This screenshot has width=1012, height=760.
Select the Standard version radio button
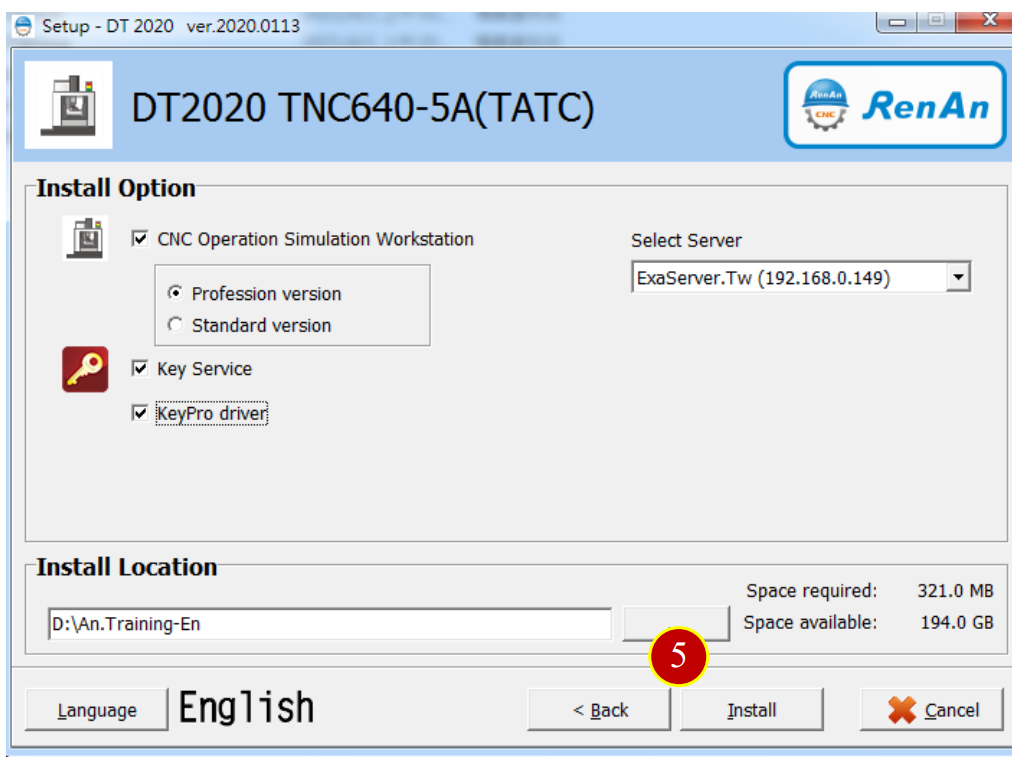point(175,325)
